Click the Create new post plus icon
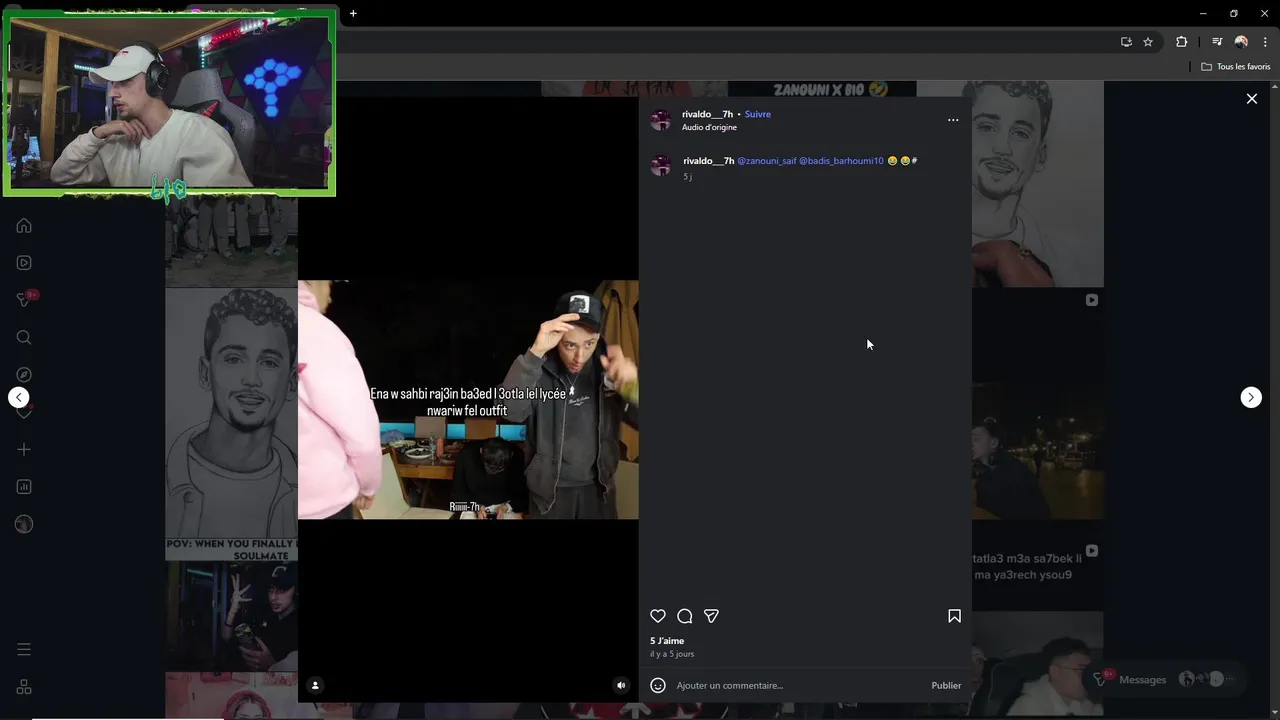Screen dimensions: 1280x720 click(24, 450)
